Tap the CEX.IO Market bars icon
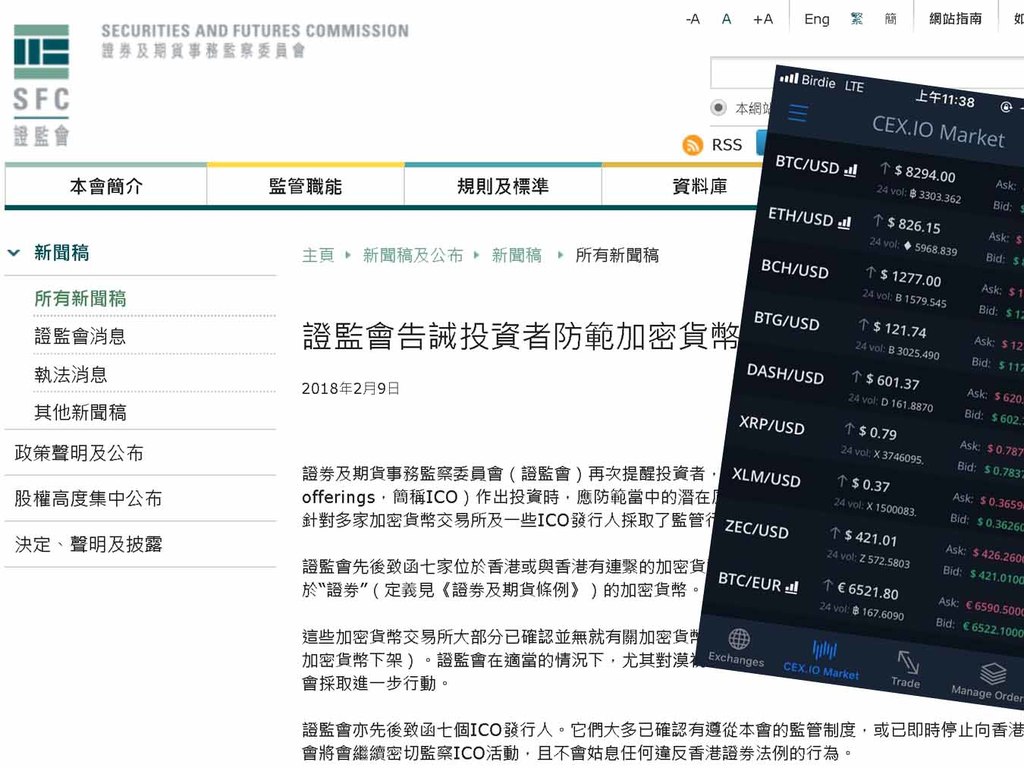This screenshot has width=1024, height=768. click(x=824, y=650)
